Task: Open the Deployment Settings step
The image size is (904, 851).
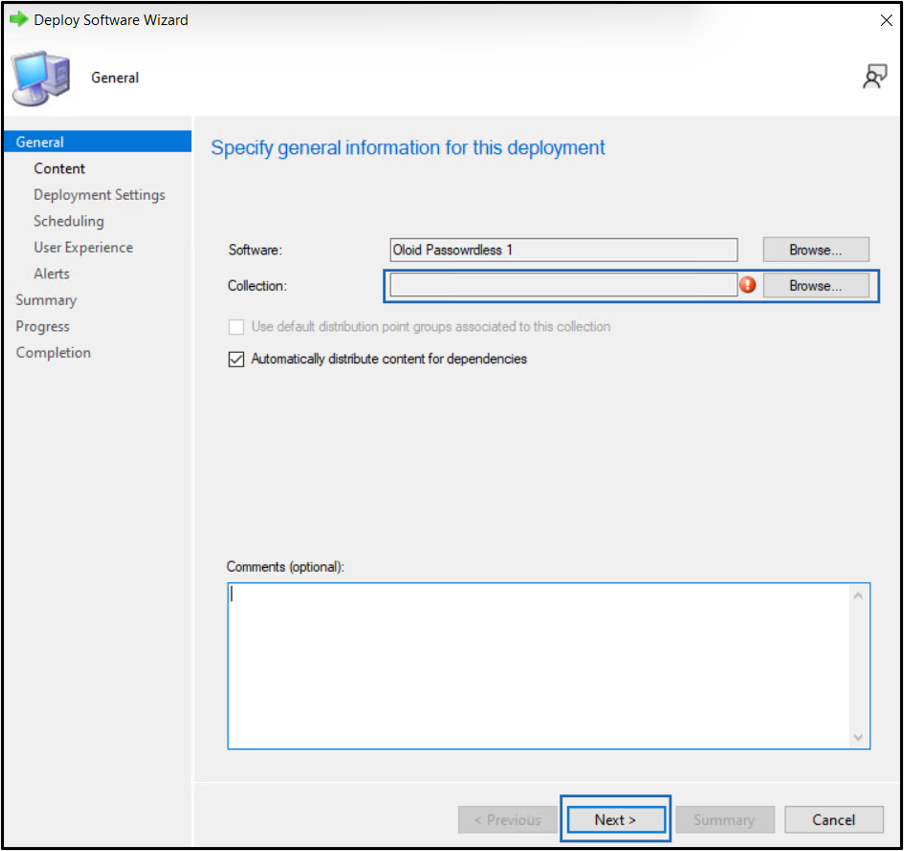Action: click(x=99, y=195)
